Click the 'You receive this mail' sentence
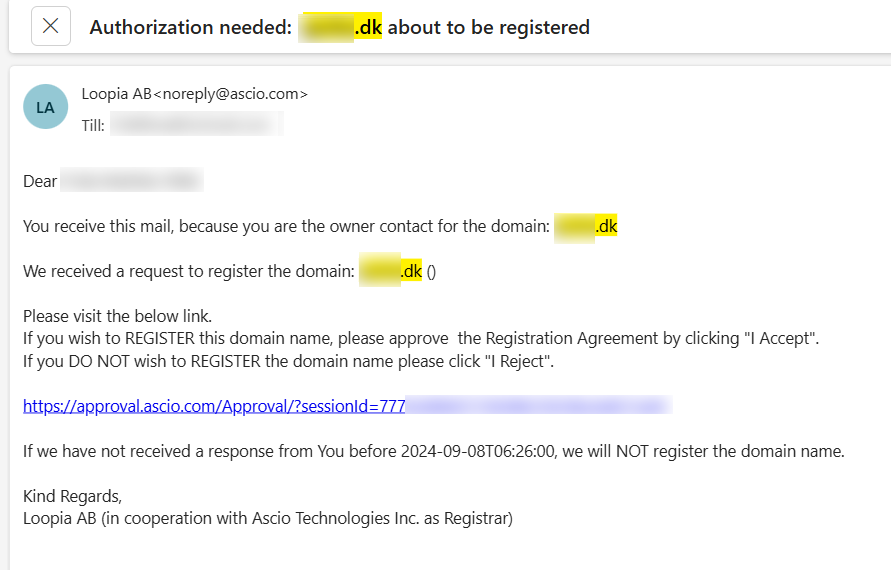The width and height of the screenshot is (891, 570). (x=286, y=227)
